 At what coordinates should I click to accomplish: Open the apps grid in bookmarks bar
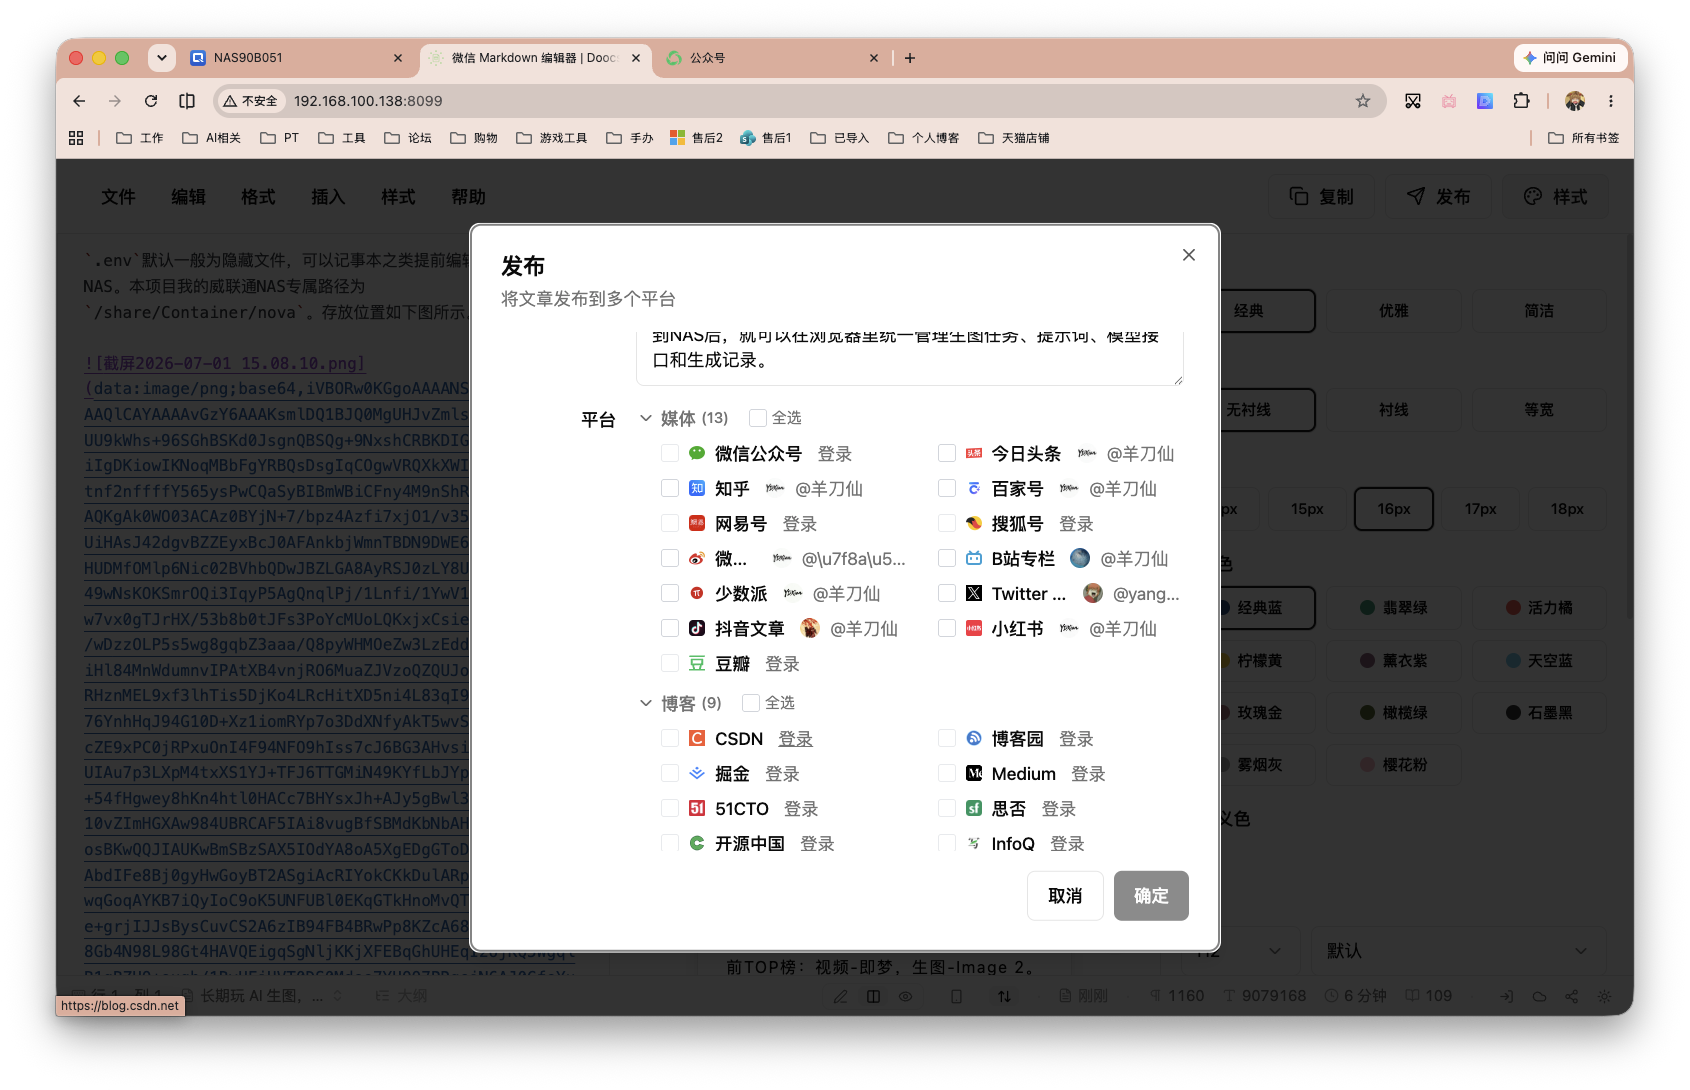[76, 138]
